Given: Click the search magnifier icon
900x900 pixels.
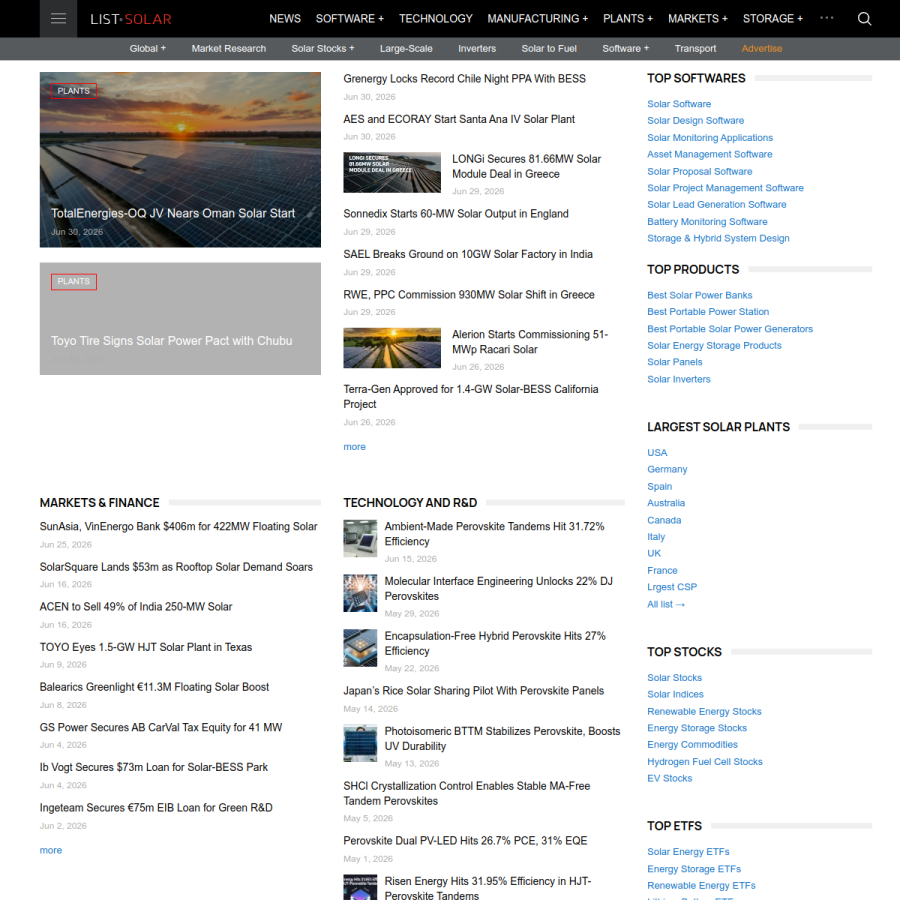Looking at the screenshot, I should 864,19.
